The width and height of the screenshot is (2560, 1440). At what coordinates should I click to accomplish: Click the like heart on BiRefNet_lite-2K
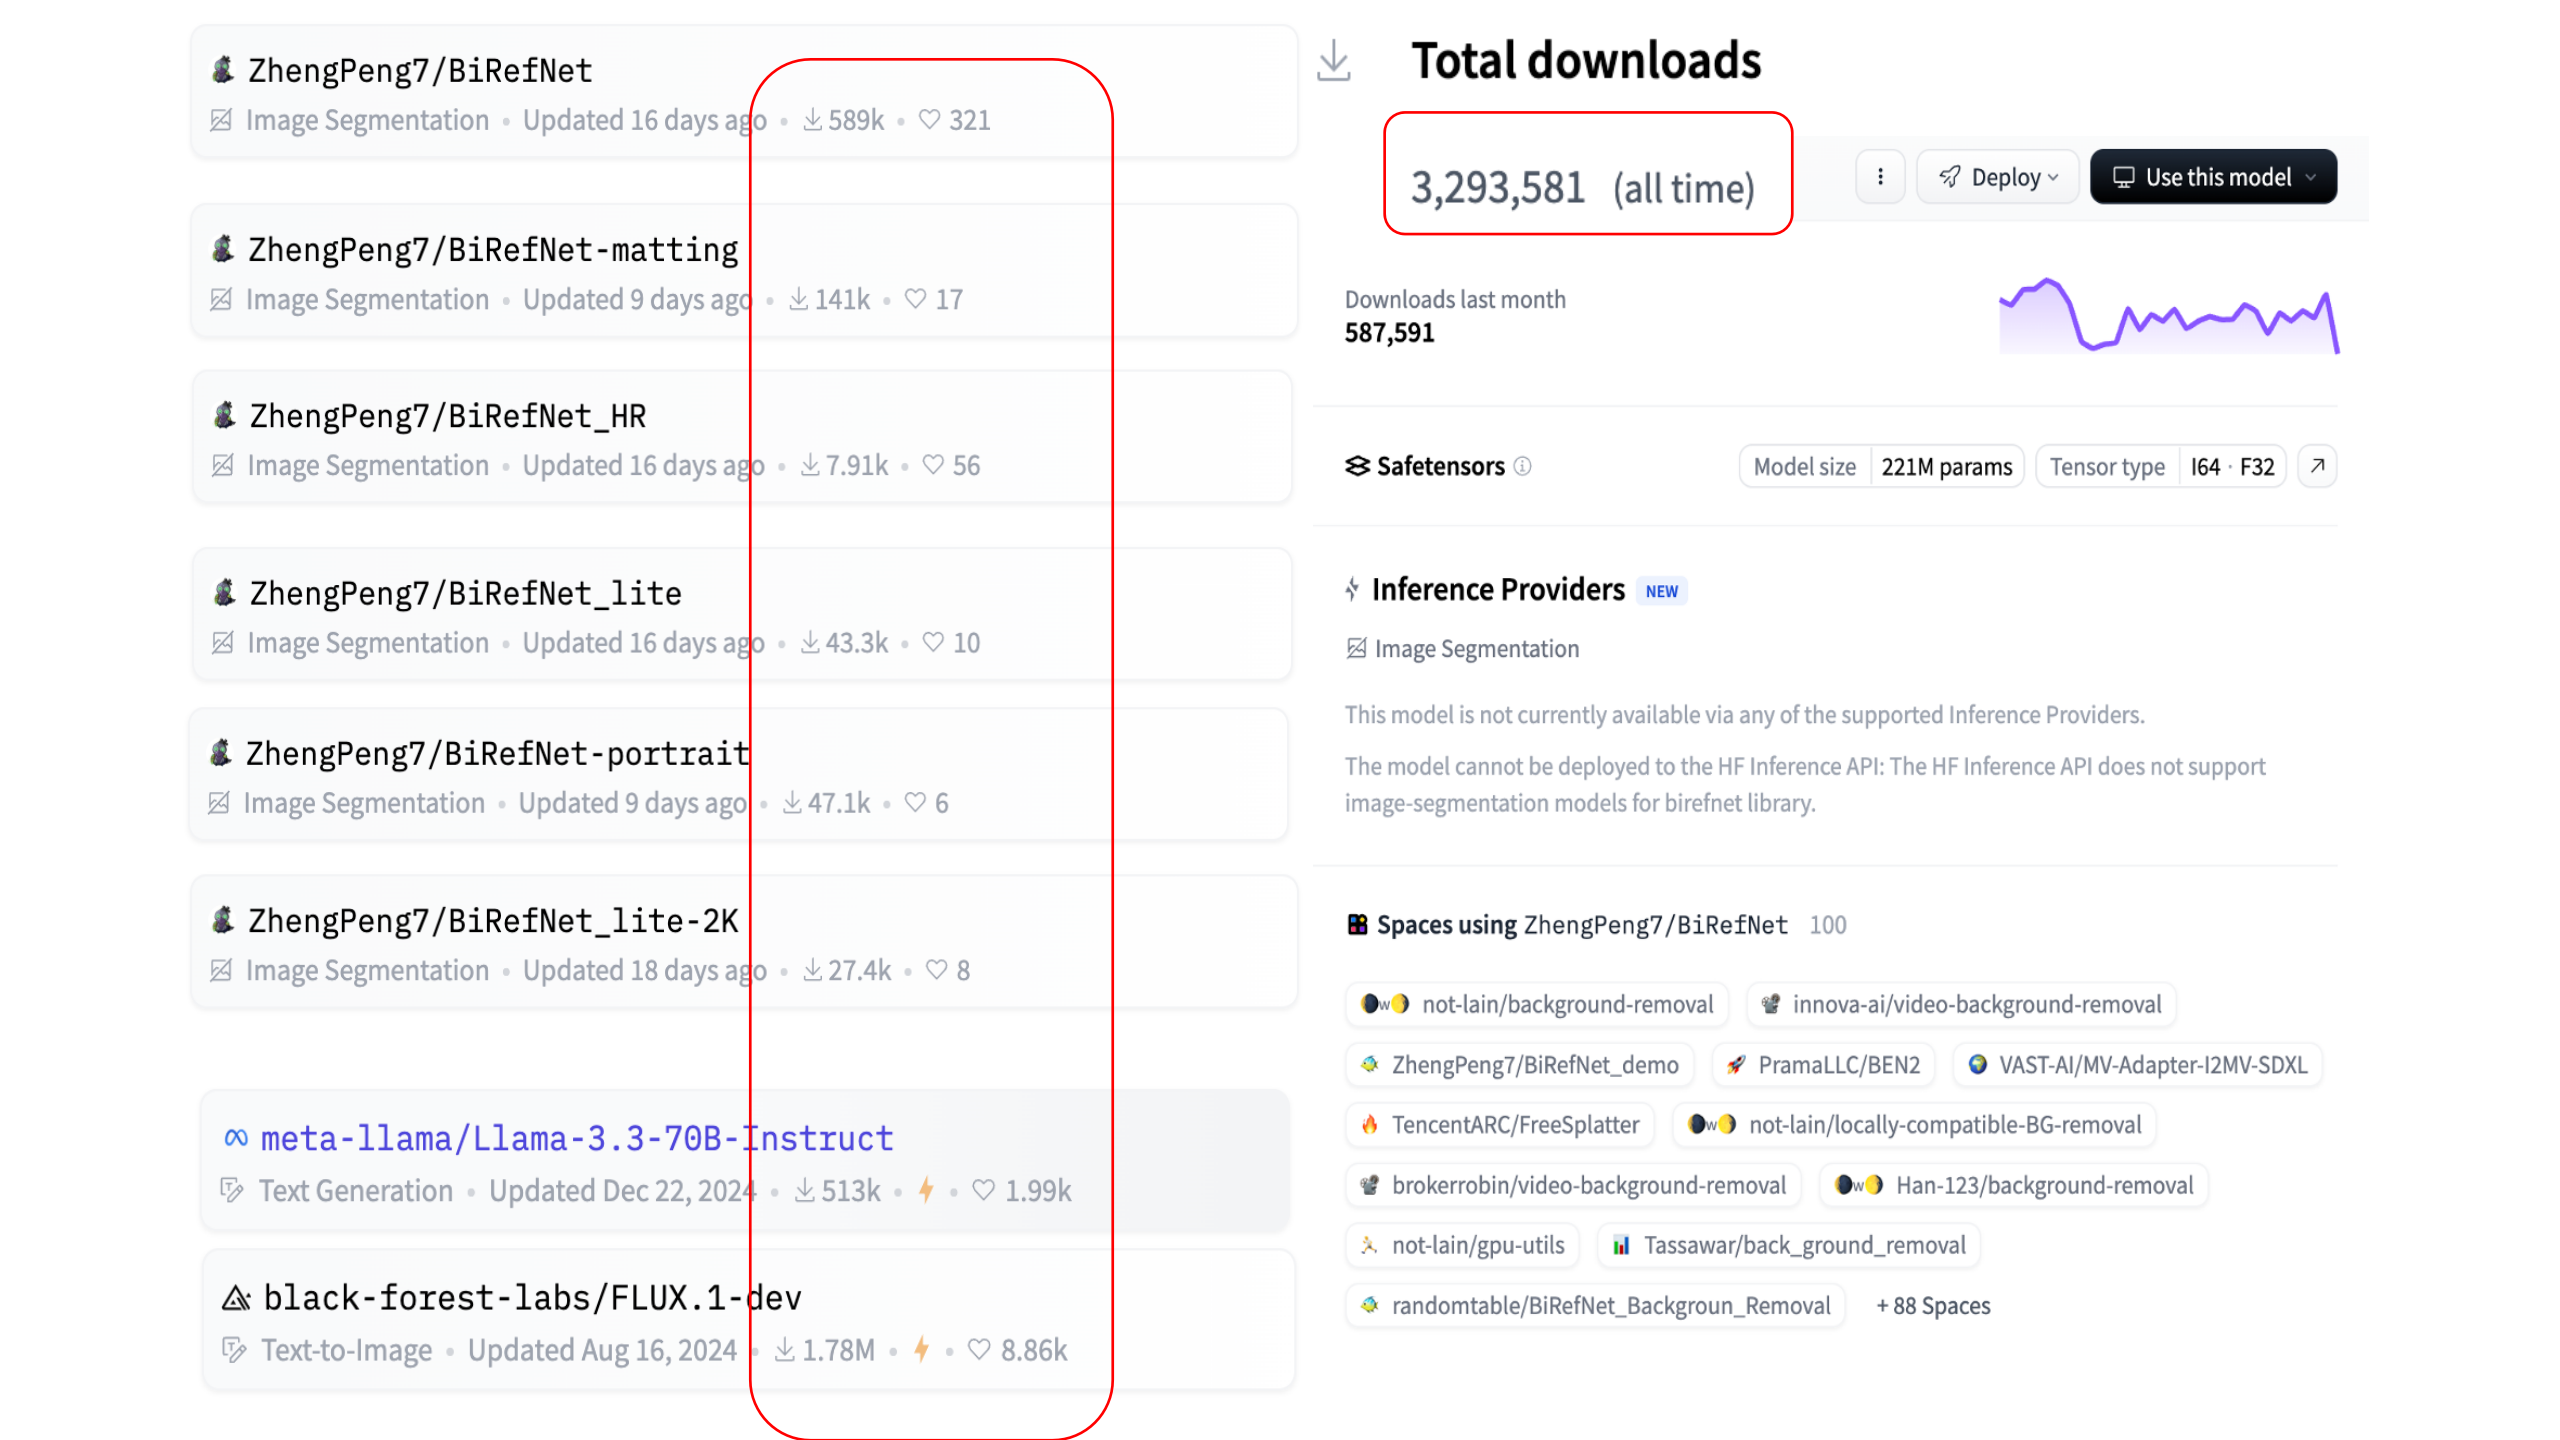click(936, 970)
